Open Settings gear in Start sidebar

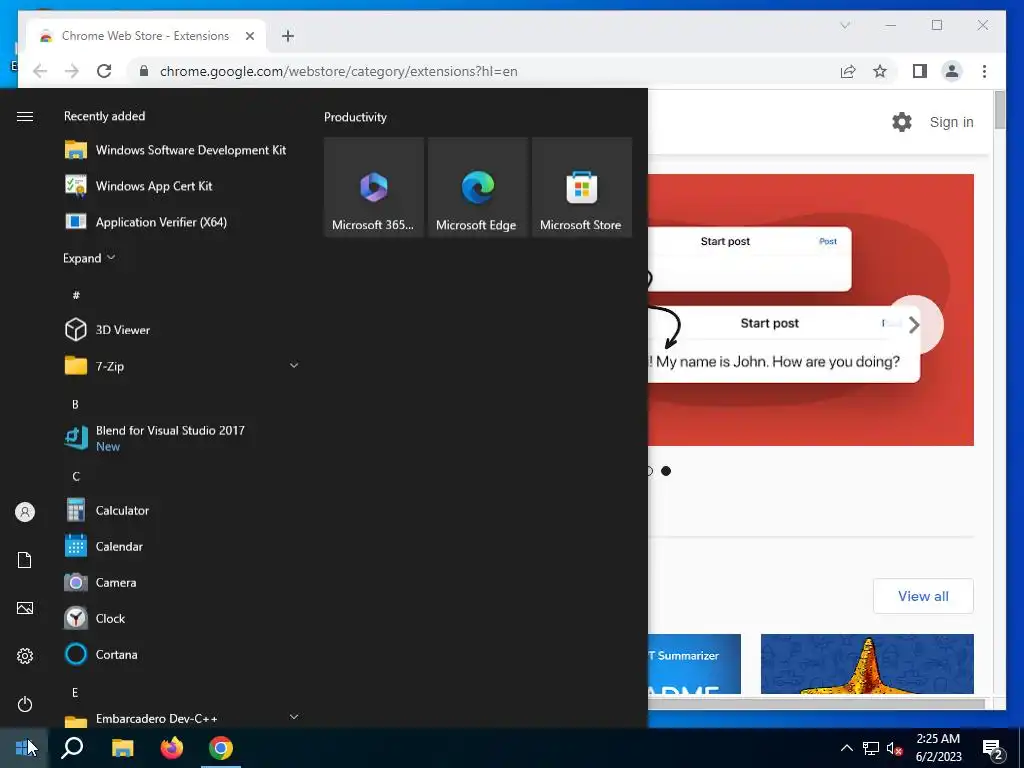tap(25, 656)
